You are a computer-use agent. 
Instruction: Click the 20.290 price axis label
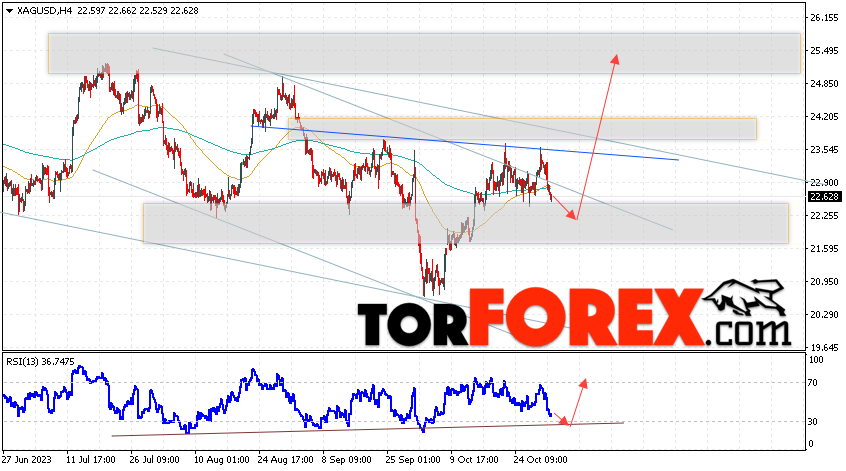(x=824, y=315)
